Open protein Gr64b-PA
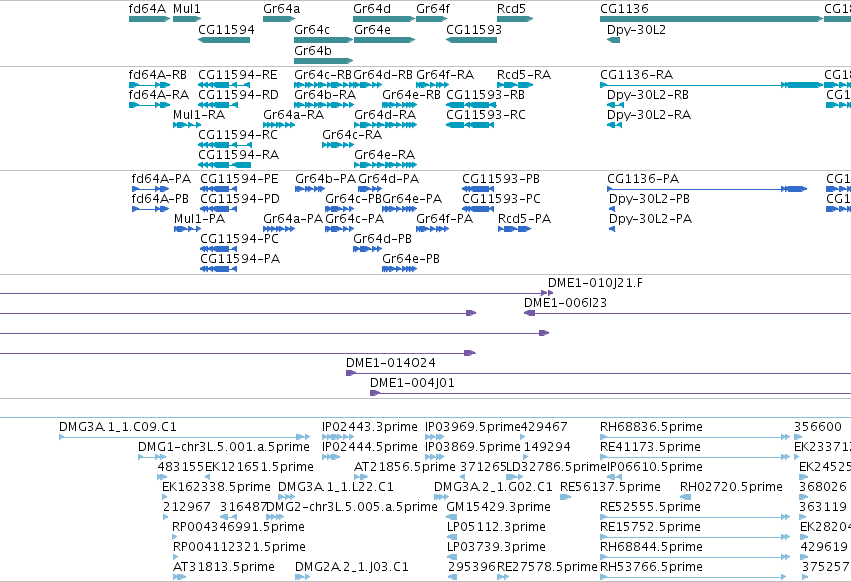Viewport: 851px width, 582px height. tap(326, 179)
